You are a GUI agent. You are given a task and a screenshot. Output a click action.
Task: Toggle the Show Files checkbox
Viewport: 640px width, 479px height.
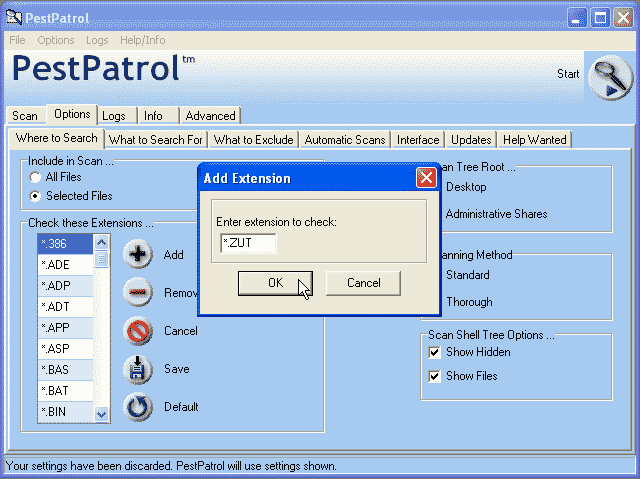(434, 376)
